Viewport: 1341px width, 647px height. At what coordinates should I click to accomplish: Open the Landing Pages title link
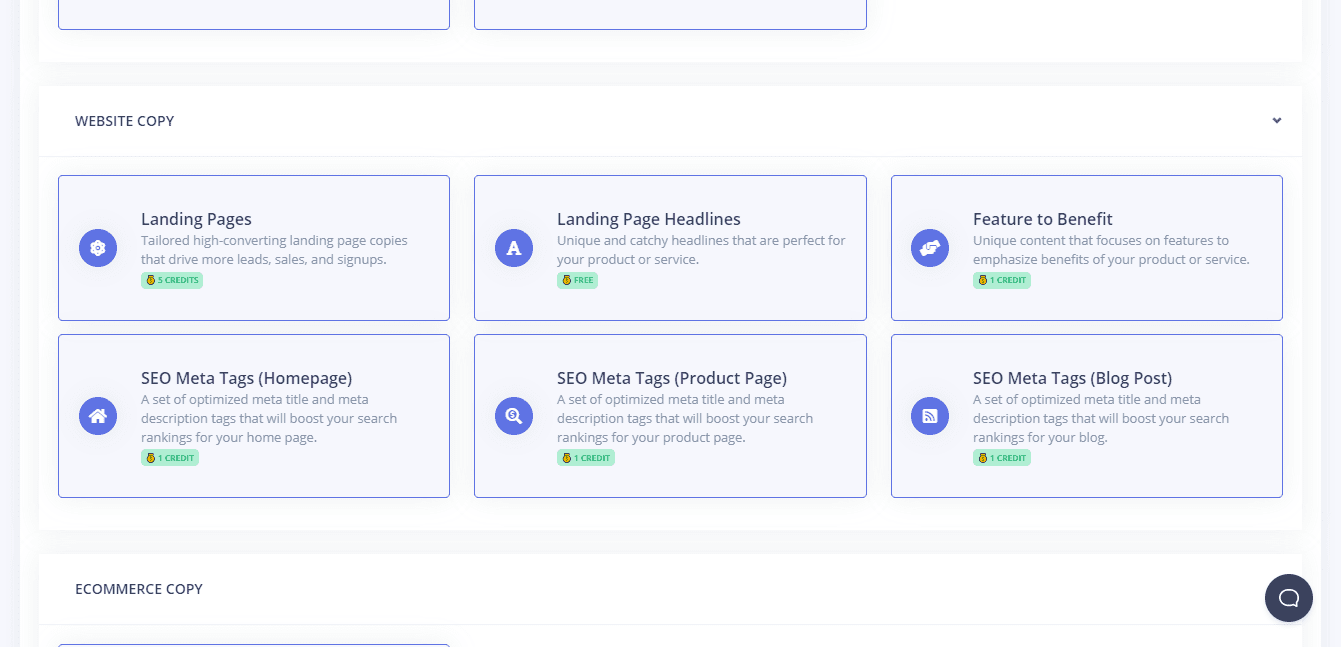196,219
